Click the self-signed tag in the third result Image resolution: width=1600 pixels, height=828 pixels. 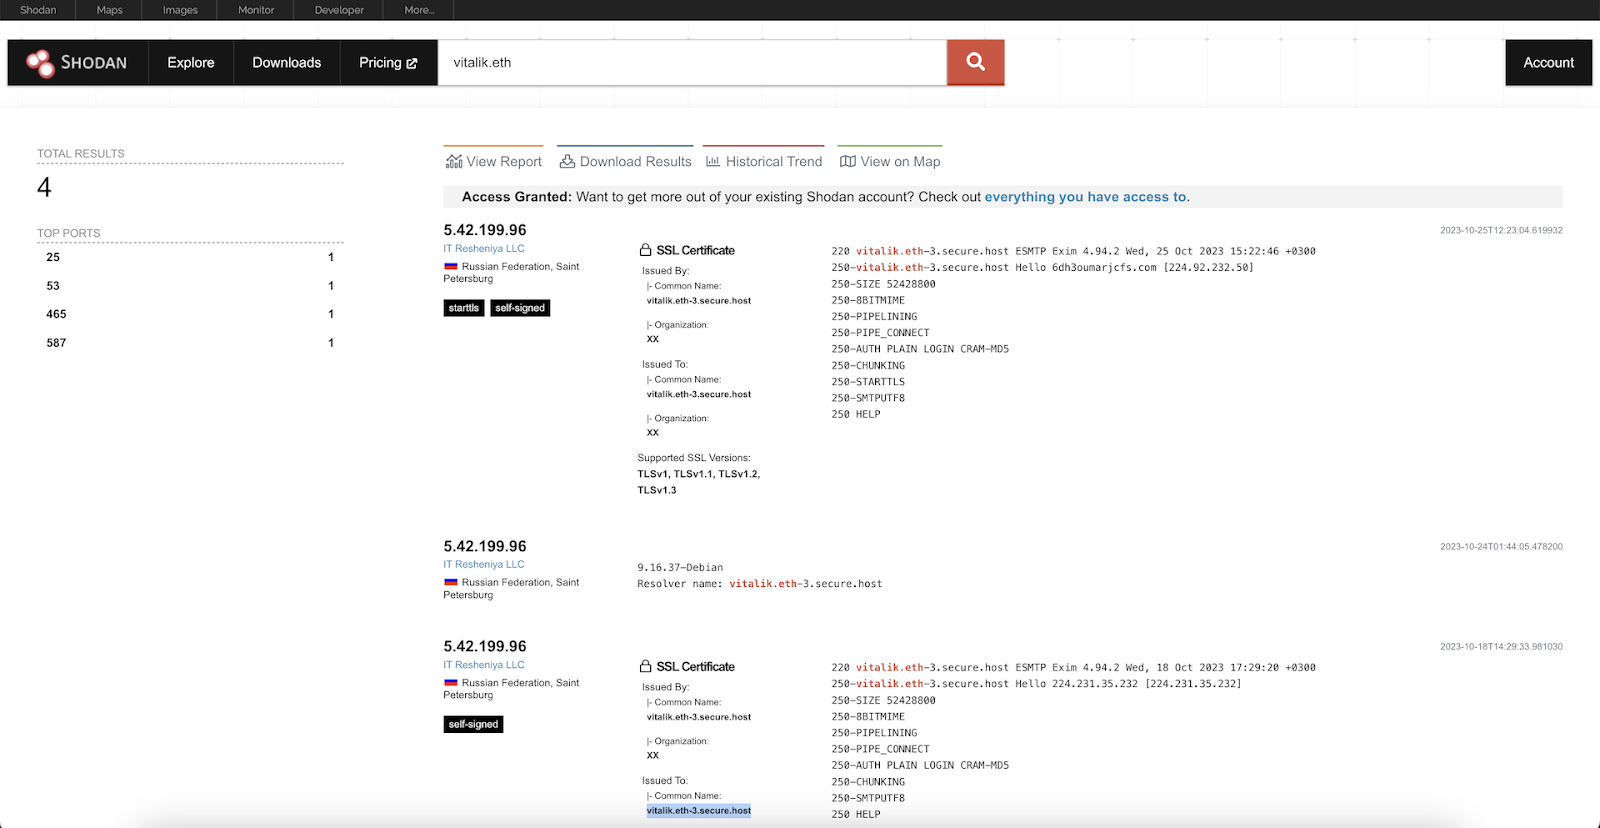pos(474,724)
